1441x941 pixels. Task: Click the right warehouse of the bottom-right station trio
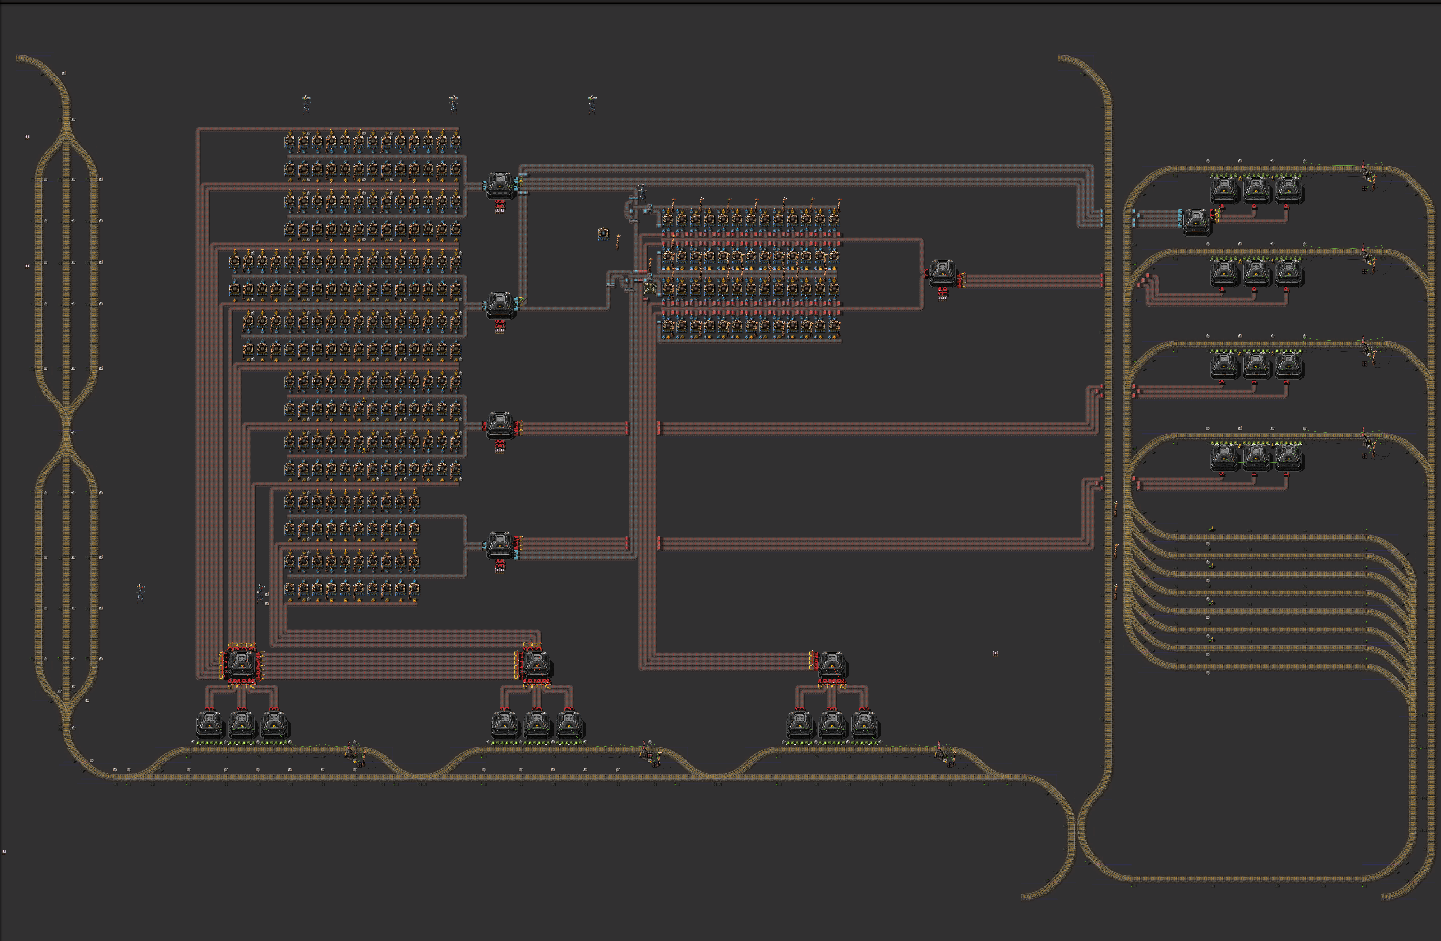[865, 724]
